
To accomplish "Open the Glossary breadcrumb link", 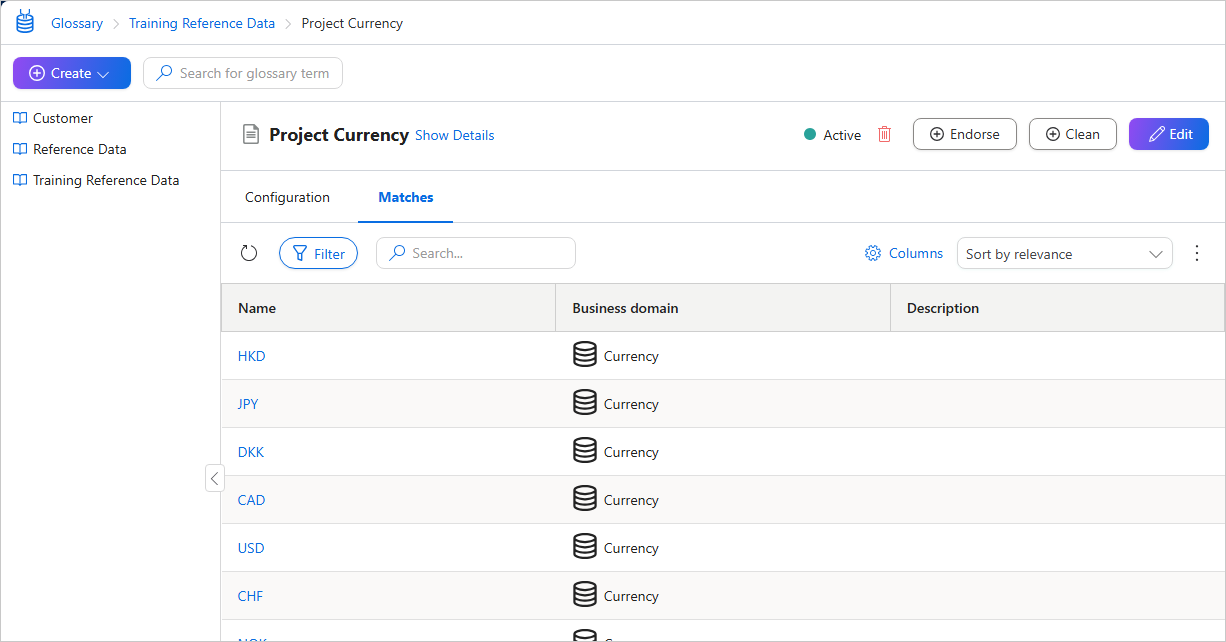I will [x=77, y=23].
